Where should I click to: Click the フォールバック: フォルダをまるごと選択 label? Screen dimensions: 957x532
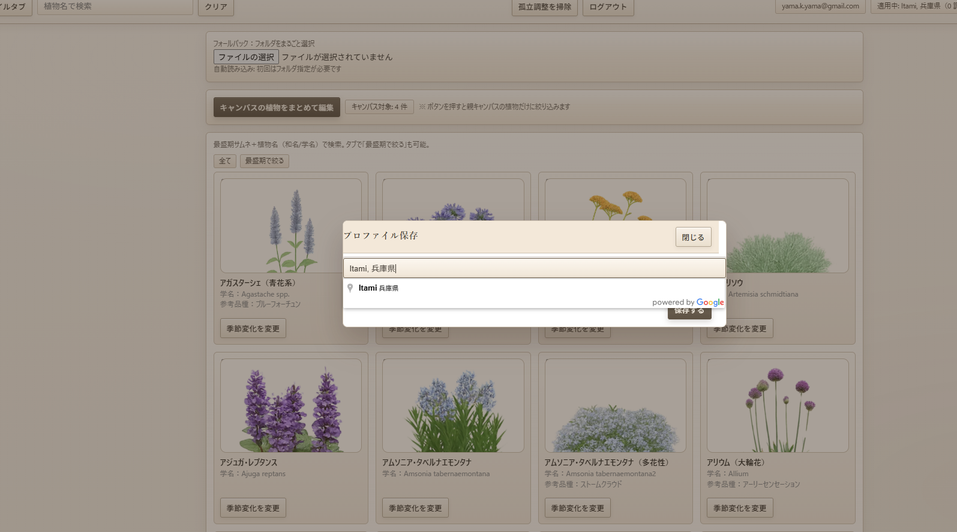pos(264,44)
